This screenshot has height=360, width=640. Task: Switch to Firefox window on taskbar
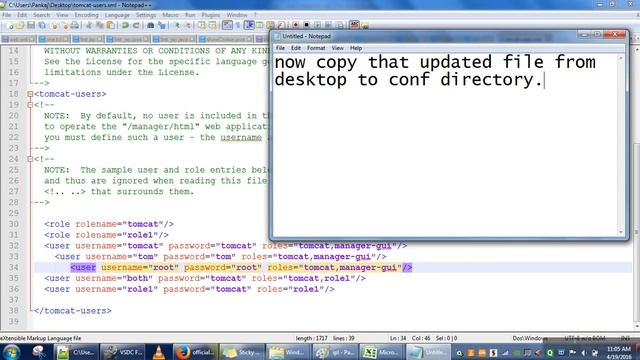[195, 352]
